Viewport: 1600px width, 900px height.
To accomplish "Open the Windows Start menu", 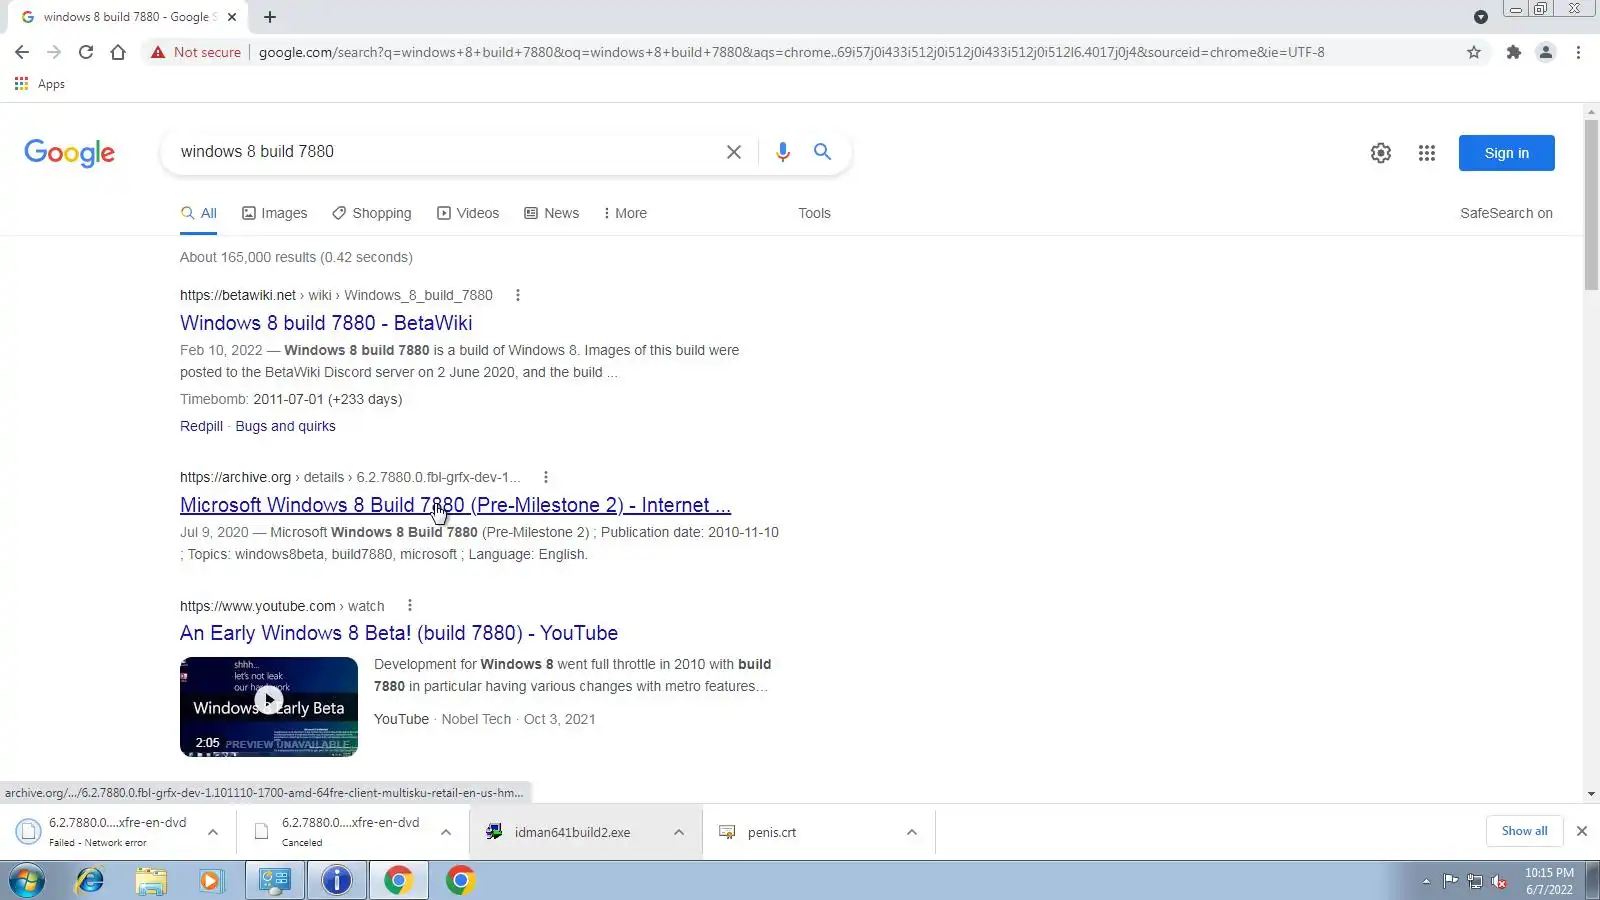I will click(27, 880).
